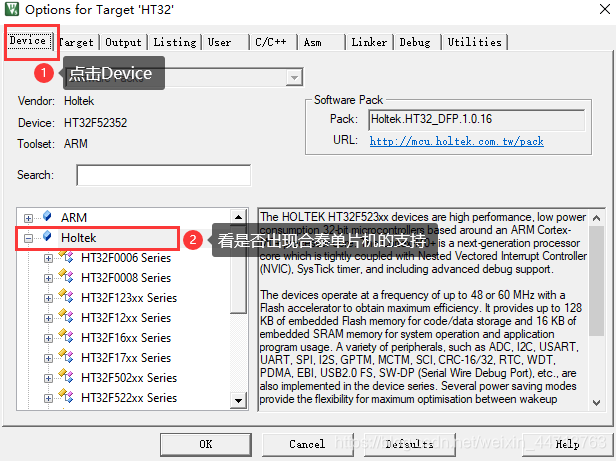Switch to the Listing tab
Image resolution: width=616 pixels, height=461 pixels.
click(174, 42)
